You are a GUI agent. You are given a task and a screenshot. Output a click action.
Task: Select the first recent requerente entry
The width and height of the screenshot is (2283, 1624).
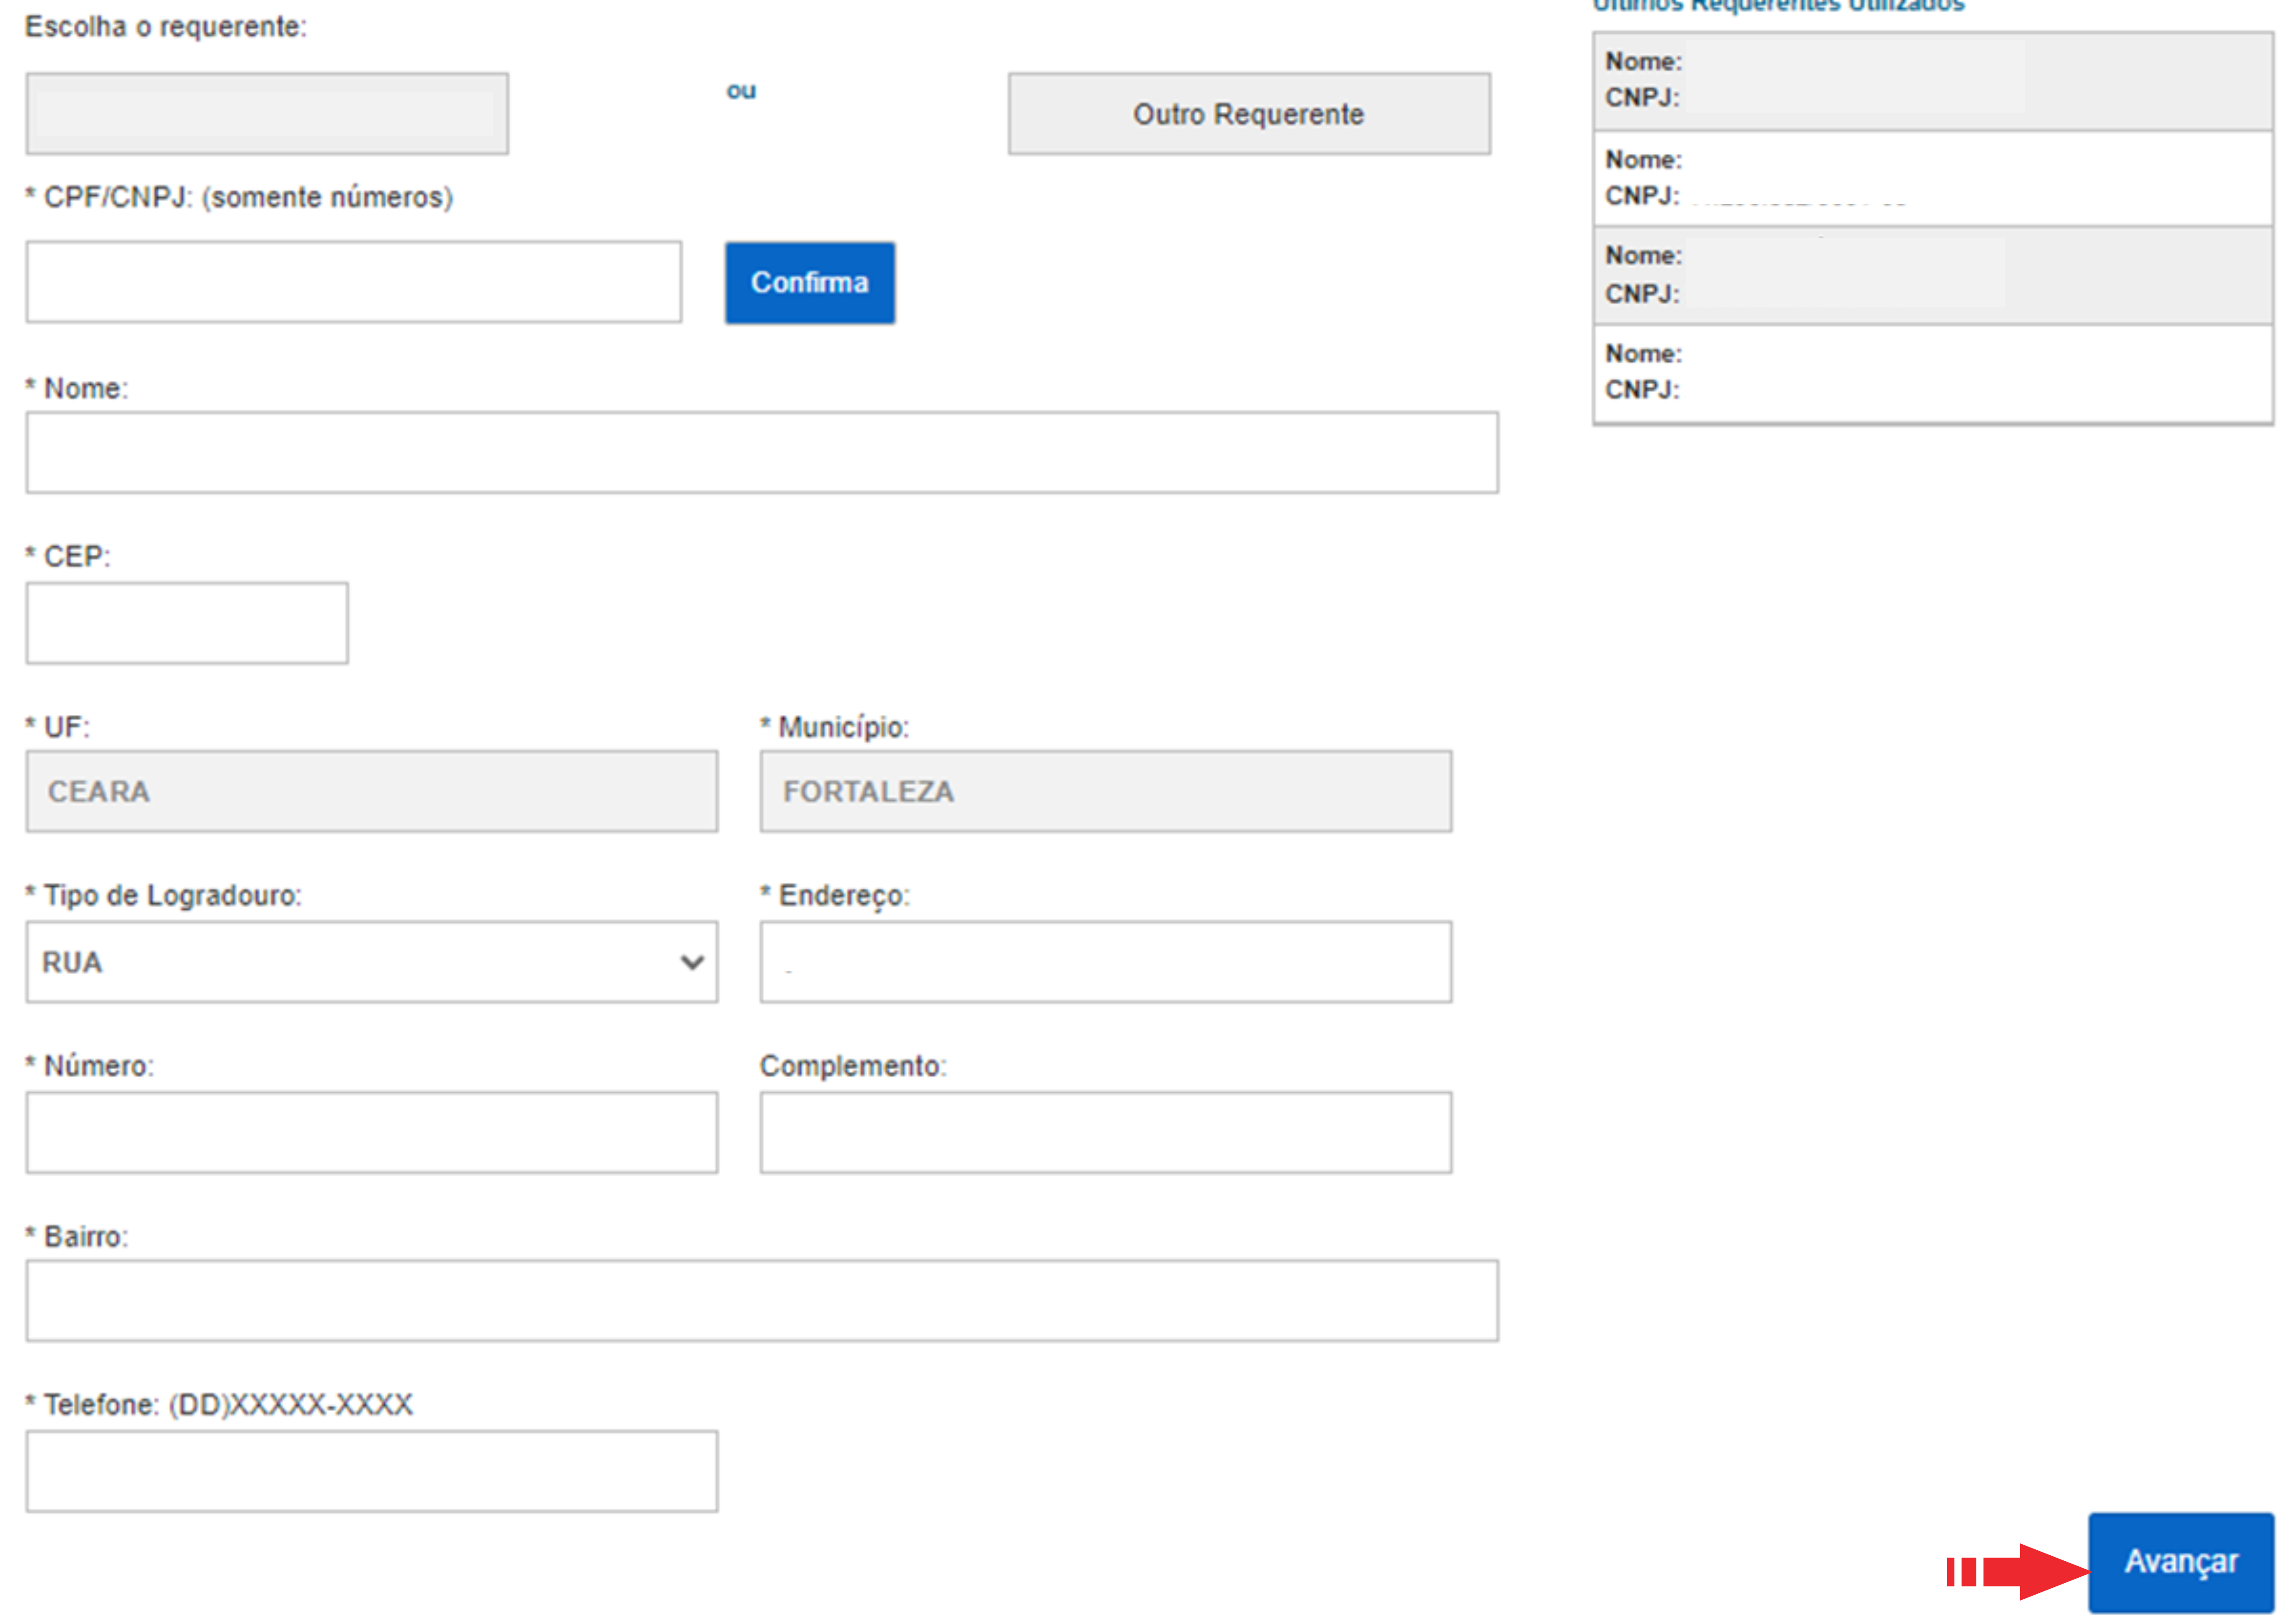pyautogui.click(x=1932, y=80)
